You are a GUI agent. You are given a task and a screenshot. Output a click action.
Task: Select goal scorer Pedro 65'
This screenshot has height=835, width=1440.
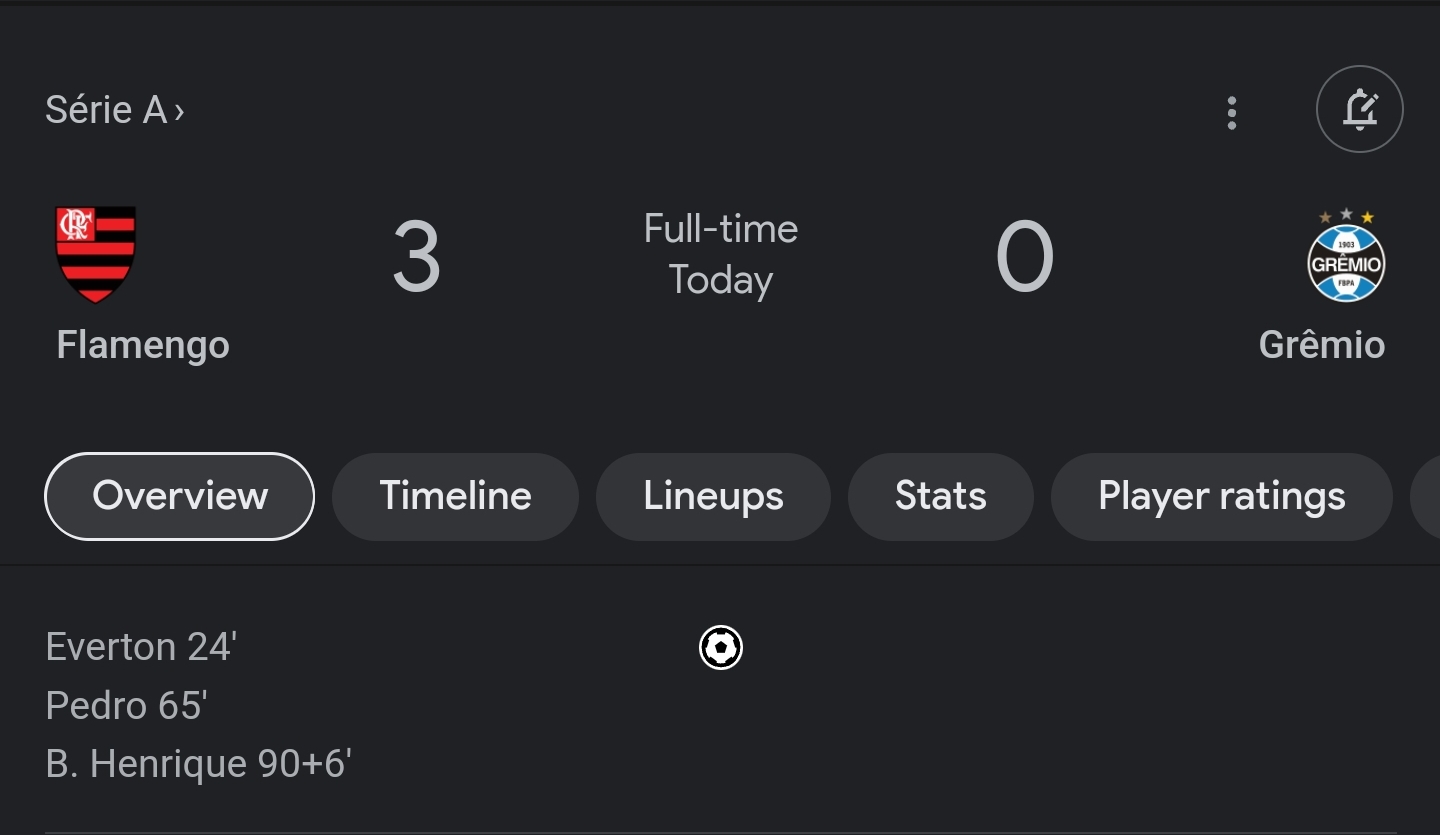(x=126, y=706)
